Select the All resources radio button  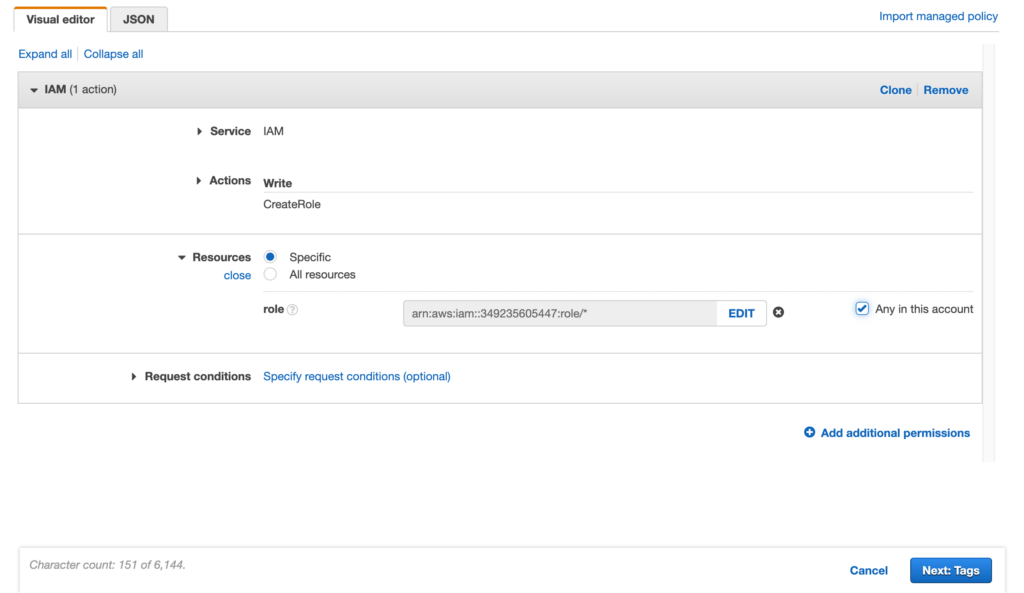(x=270, y=274)
